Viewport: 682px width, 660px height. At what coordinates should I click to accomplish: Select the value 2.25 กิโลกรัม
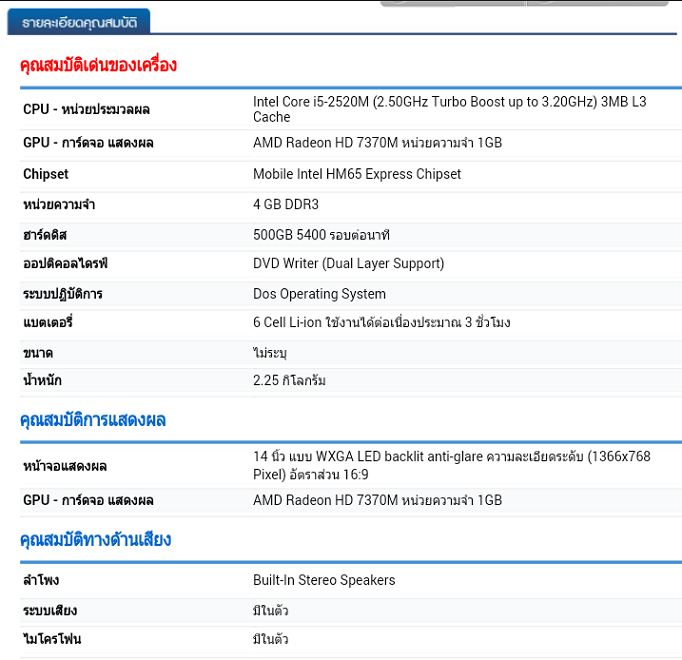click(289, 380)
